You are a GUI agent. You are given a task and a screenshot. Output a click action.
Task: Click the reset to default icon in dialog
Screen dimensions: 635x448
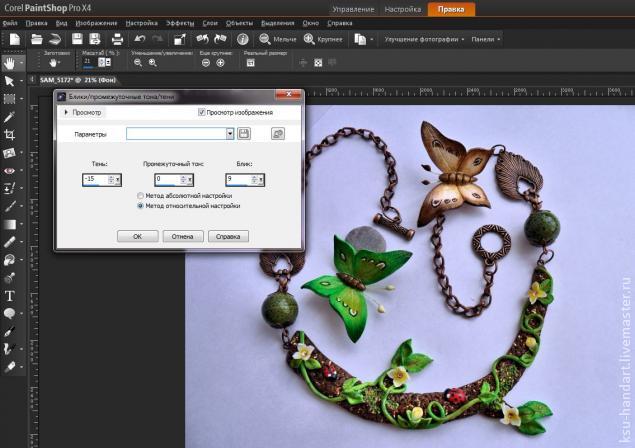point(278,133)
